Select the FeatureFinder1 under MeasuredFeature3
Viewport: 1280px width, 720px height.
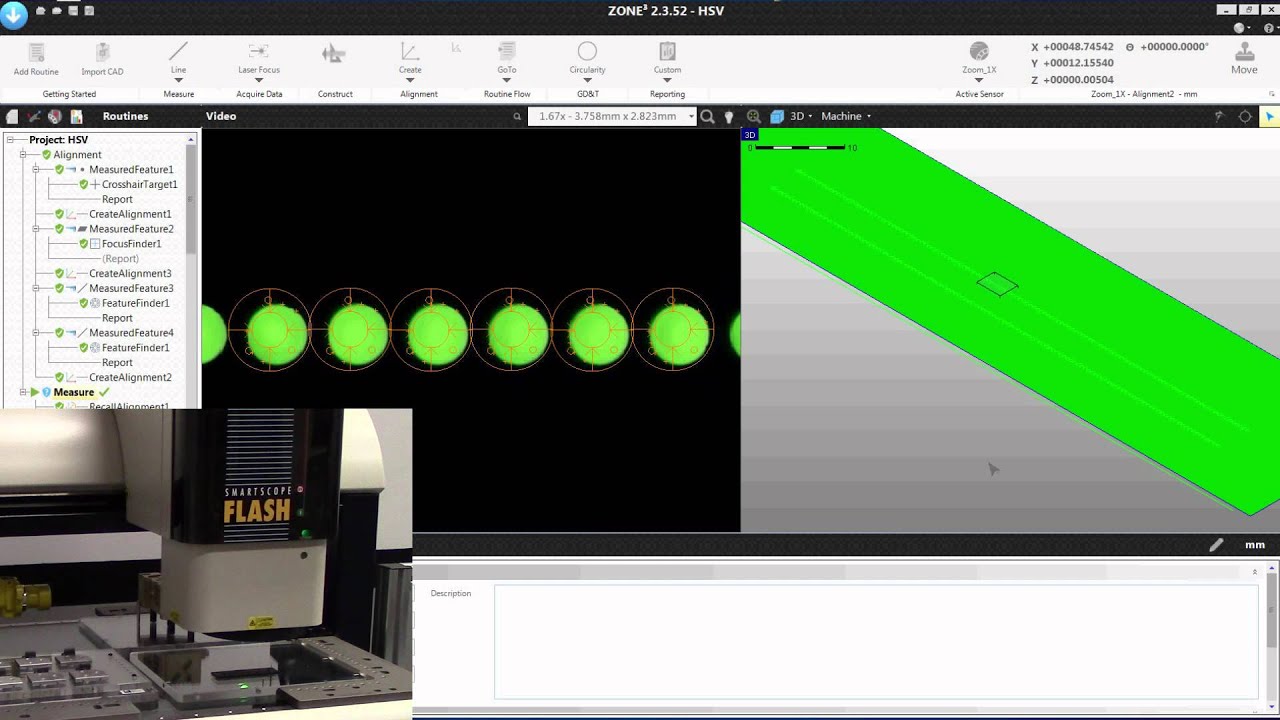pyautogui.click(x=135, y=303)
